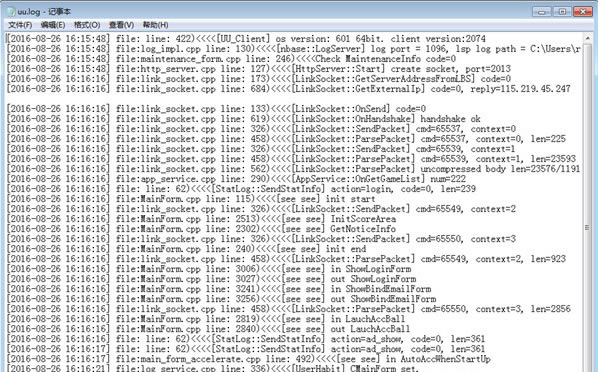Screen dimensions: 598x372
Task: Click the Notepad icon in title bar
Action: tap(11, 11)
